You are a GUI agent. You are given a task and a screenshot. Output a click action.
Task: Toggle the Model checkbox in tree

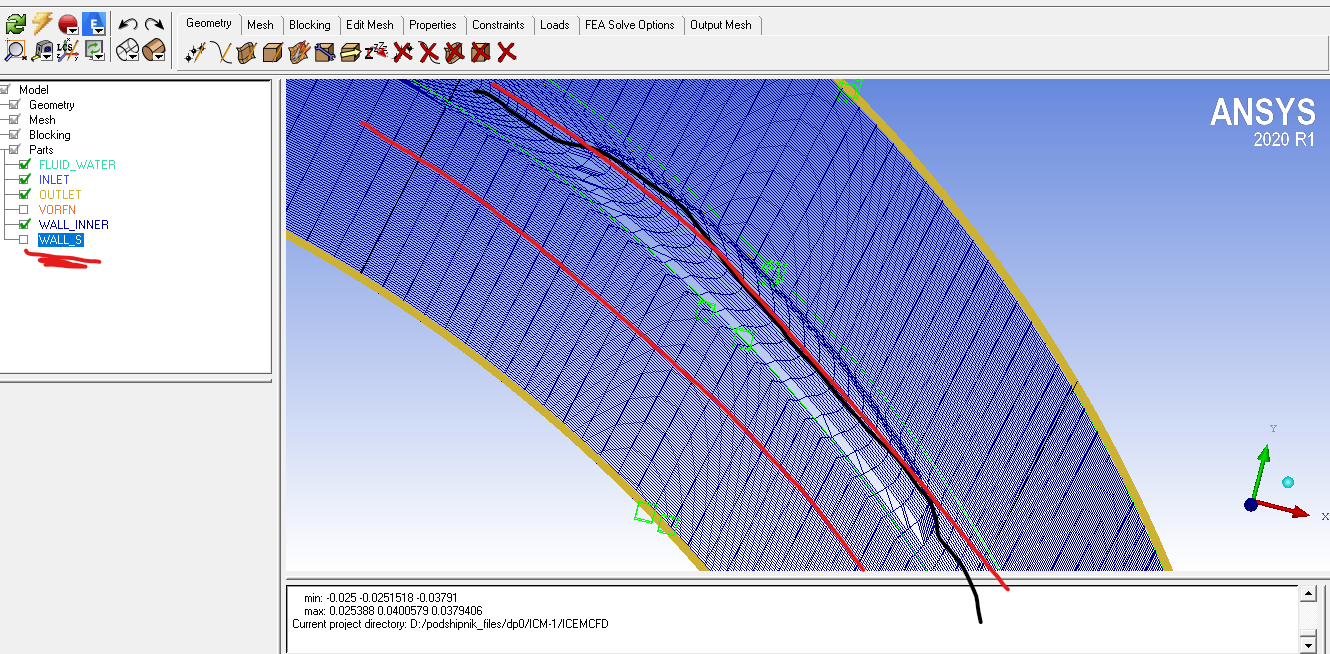5,90
